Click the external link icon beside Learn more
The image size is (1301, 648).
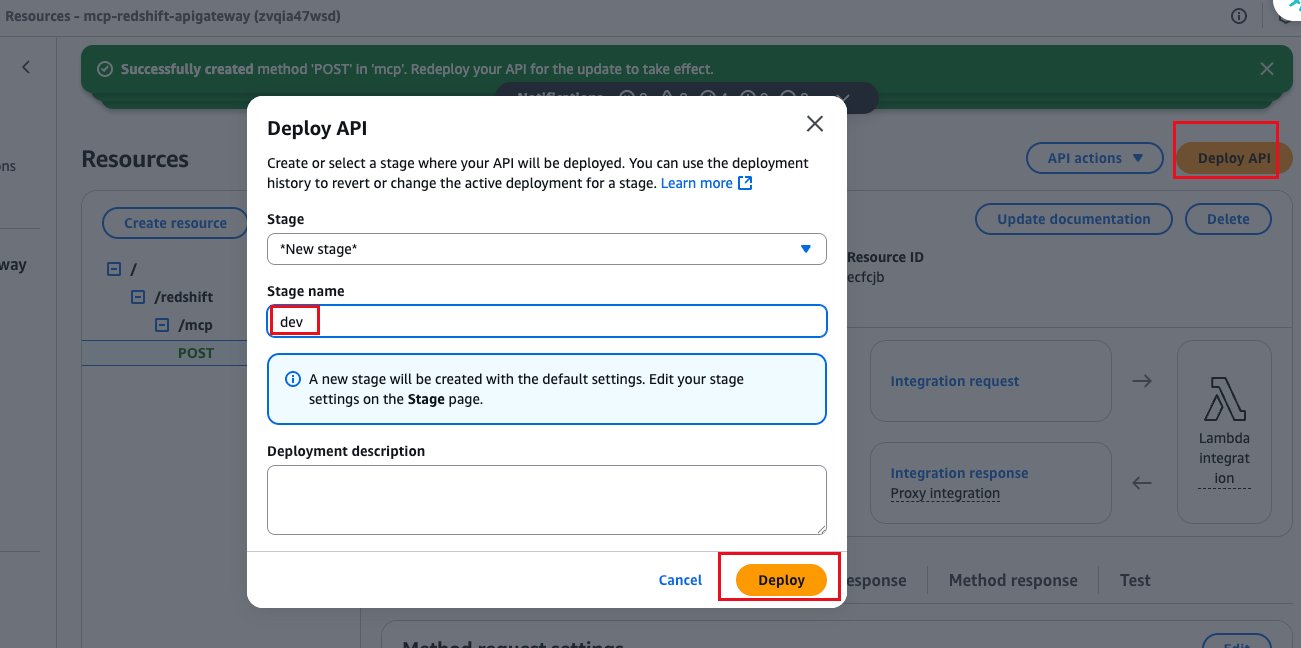click(x=745, y=183)
